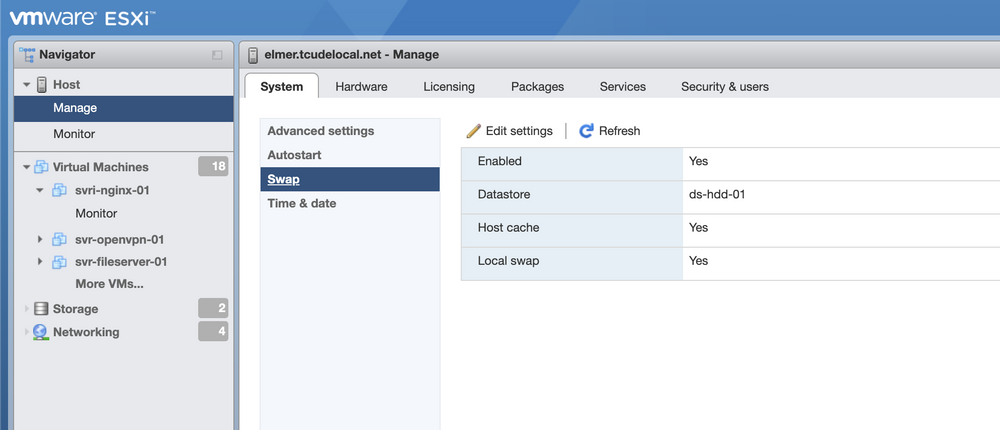Click the Yes value for Enabled

698,161
